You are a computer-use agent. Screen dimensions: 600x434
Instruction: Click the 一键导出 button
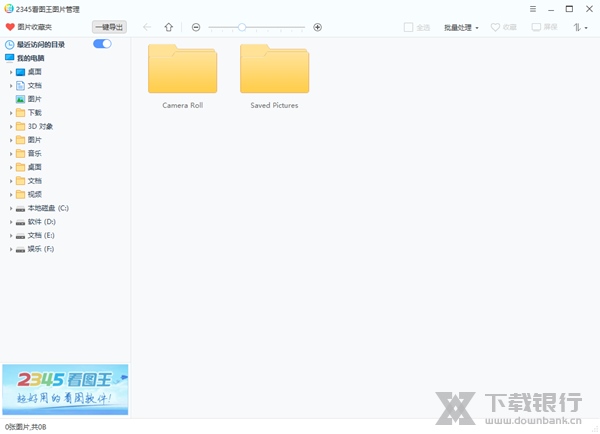coord(109,27)
